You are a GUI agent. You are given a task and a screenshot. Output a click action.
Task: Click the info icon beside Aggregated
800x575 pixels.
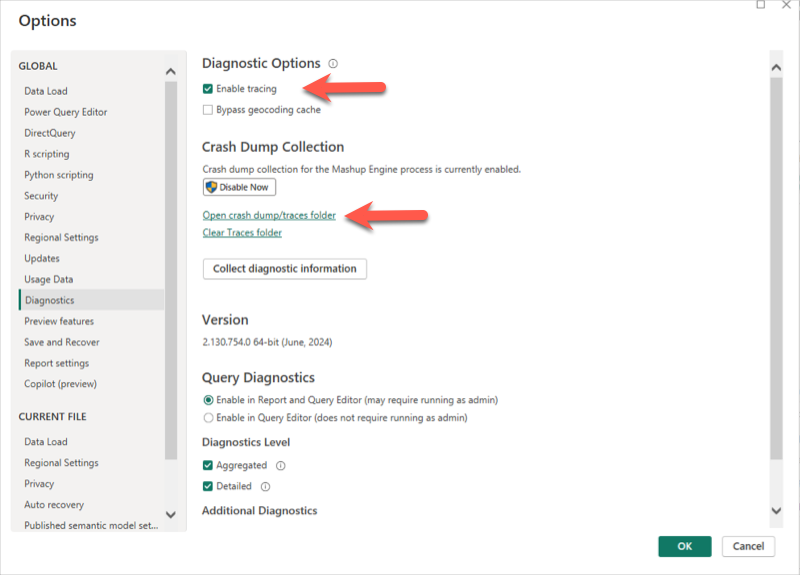281,465
